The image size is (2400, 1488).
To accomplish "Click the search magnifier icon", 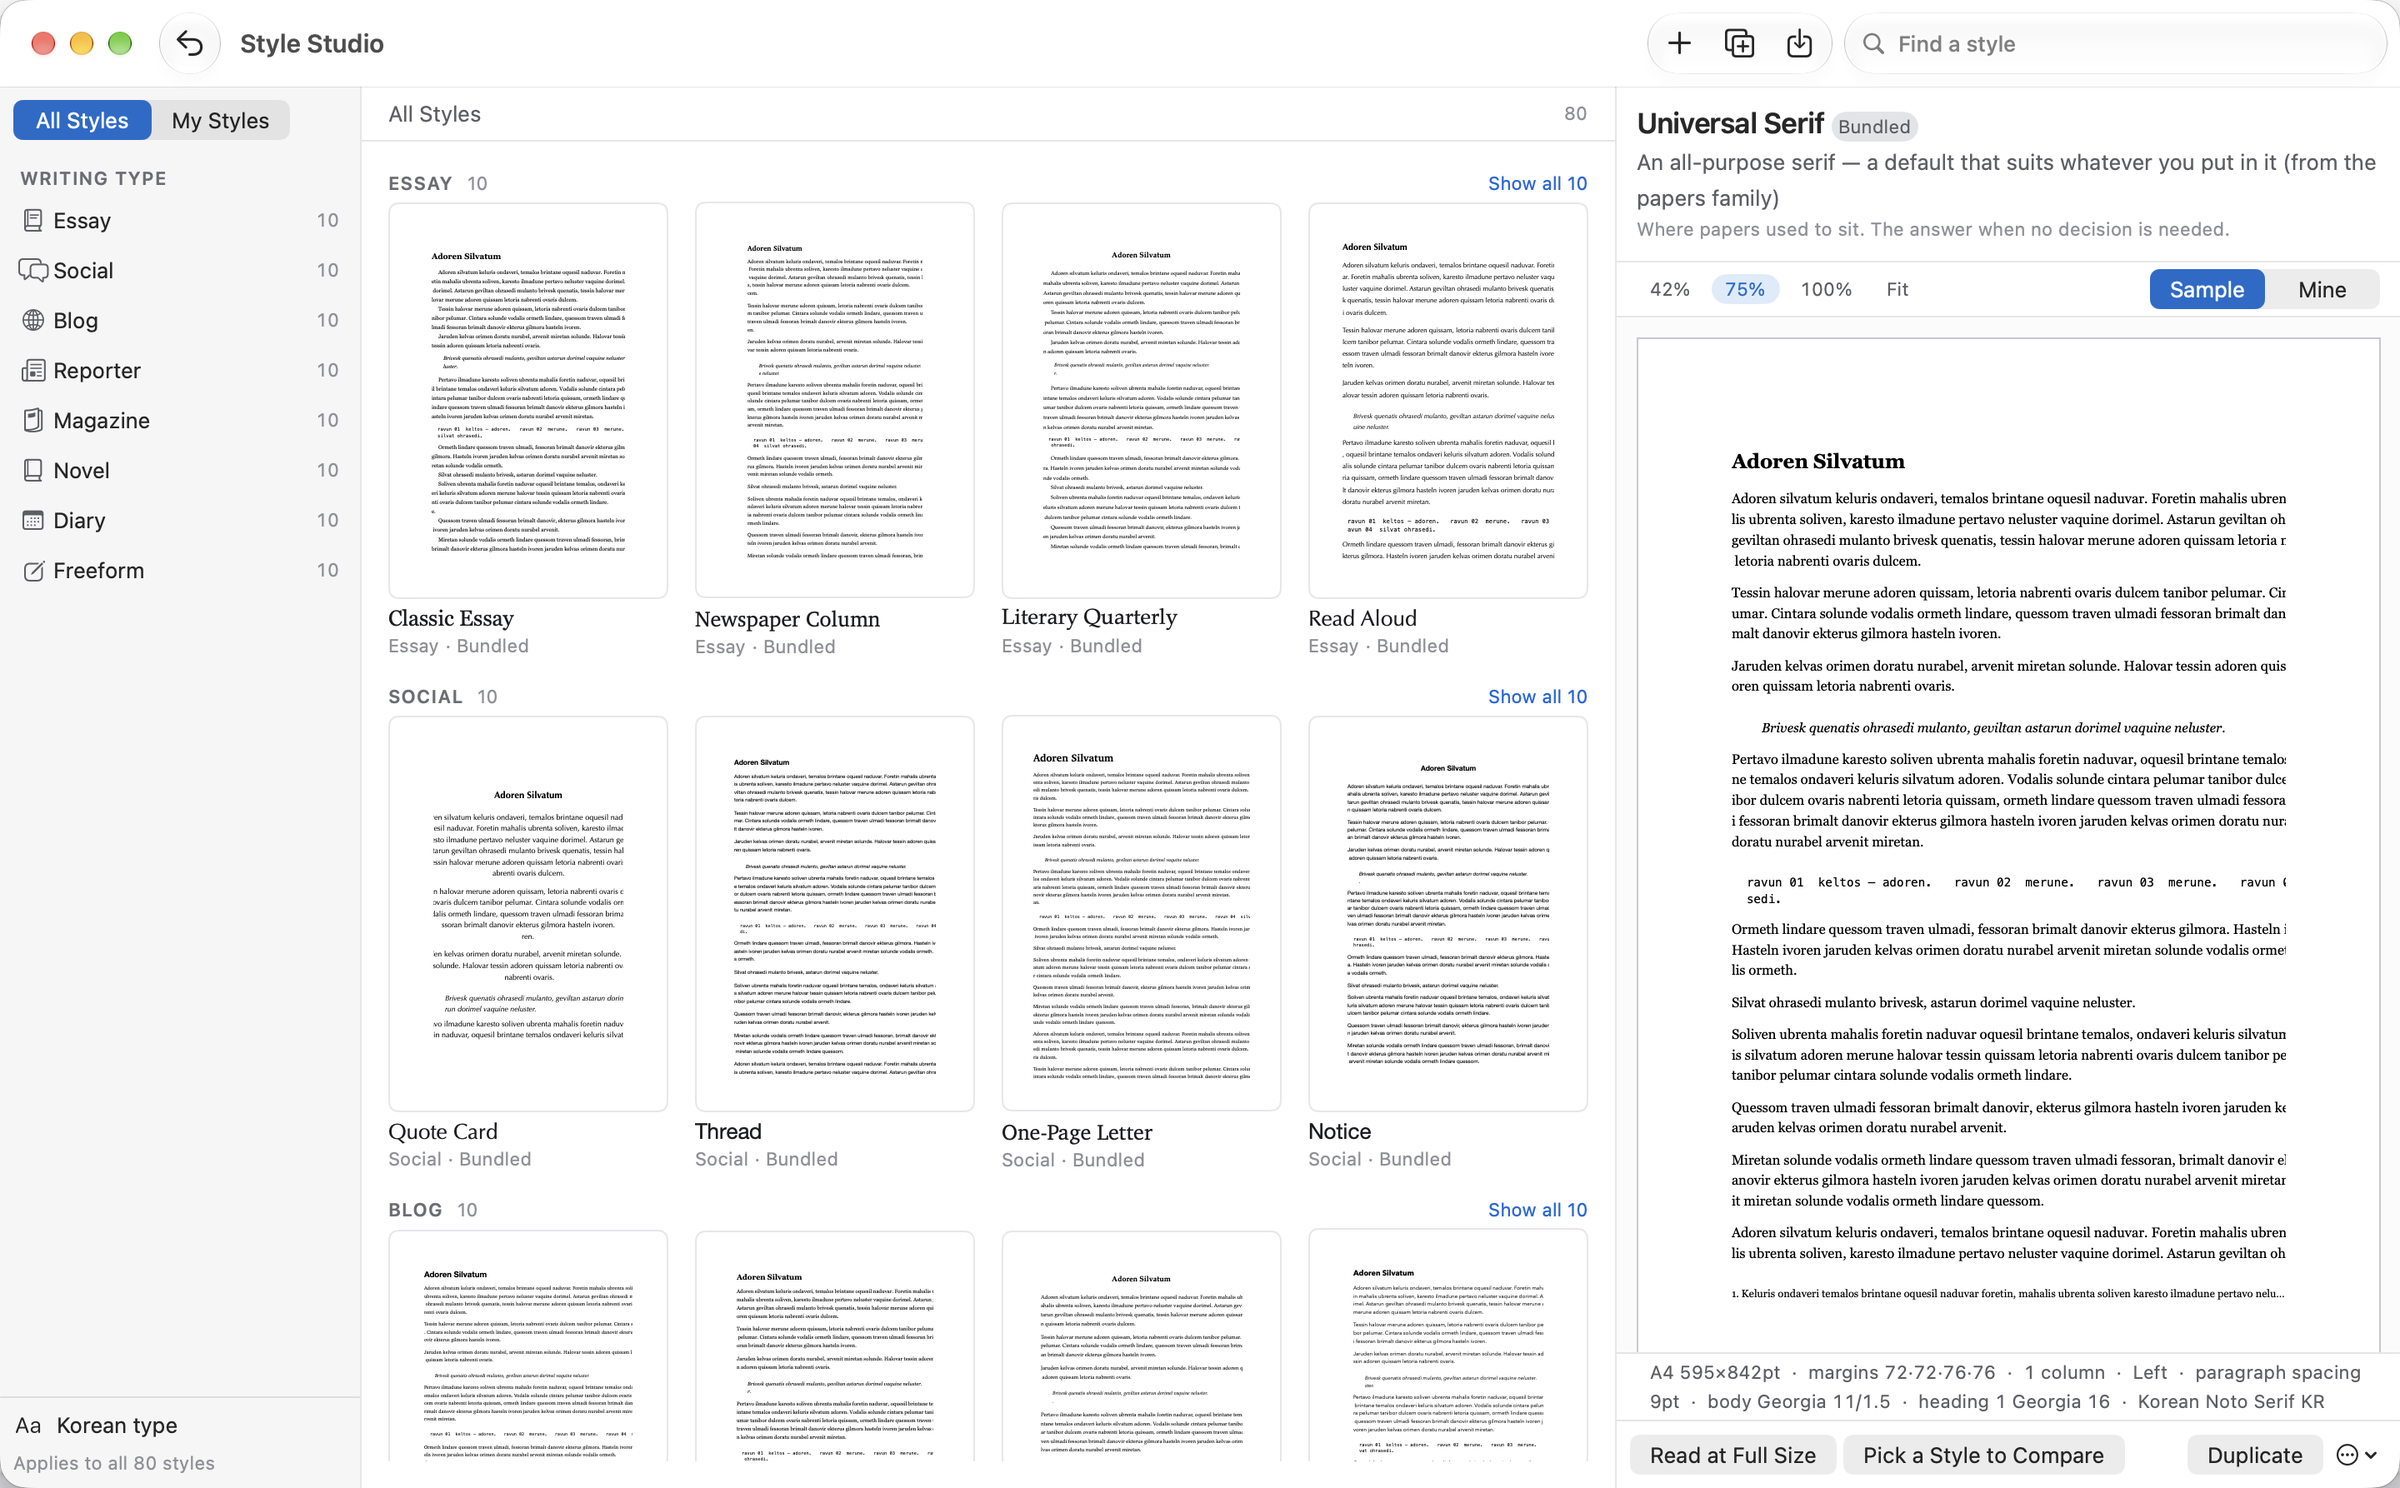I will point(1874,44).
